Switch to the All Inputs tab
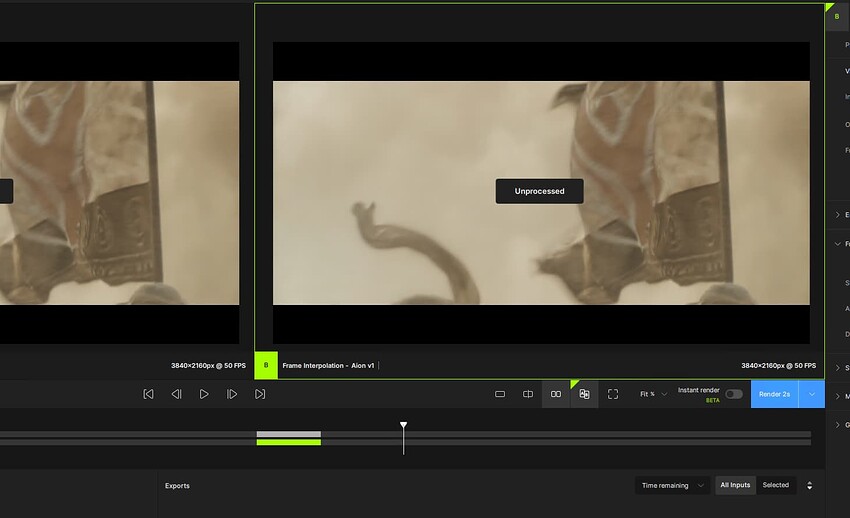Image resolution: width=850 pixels, height=518 pixels. (735, 485)
